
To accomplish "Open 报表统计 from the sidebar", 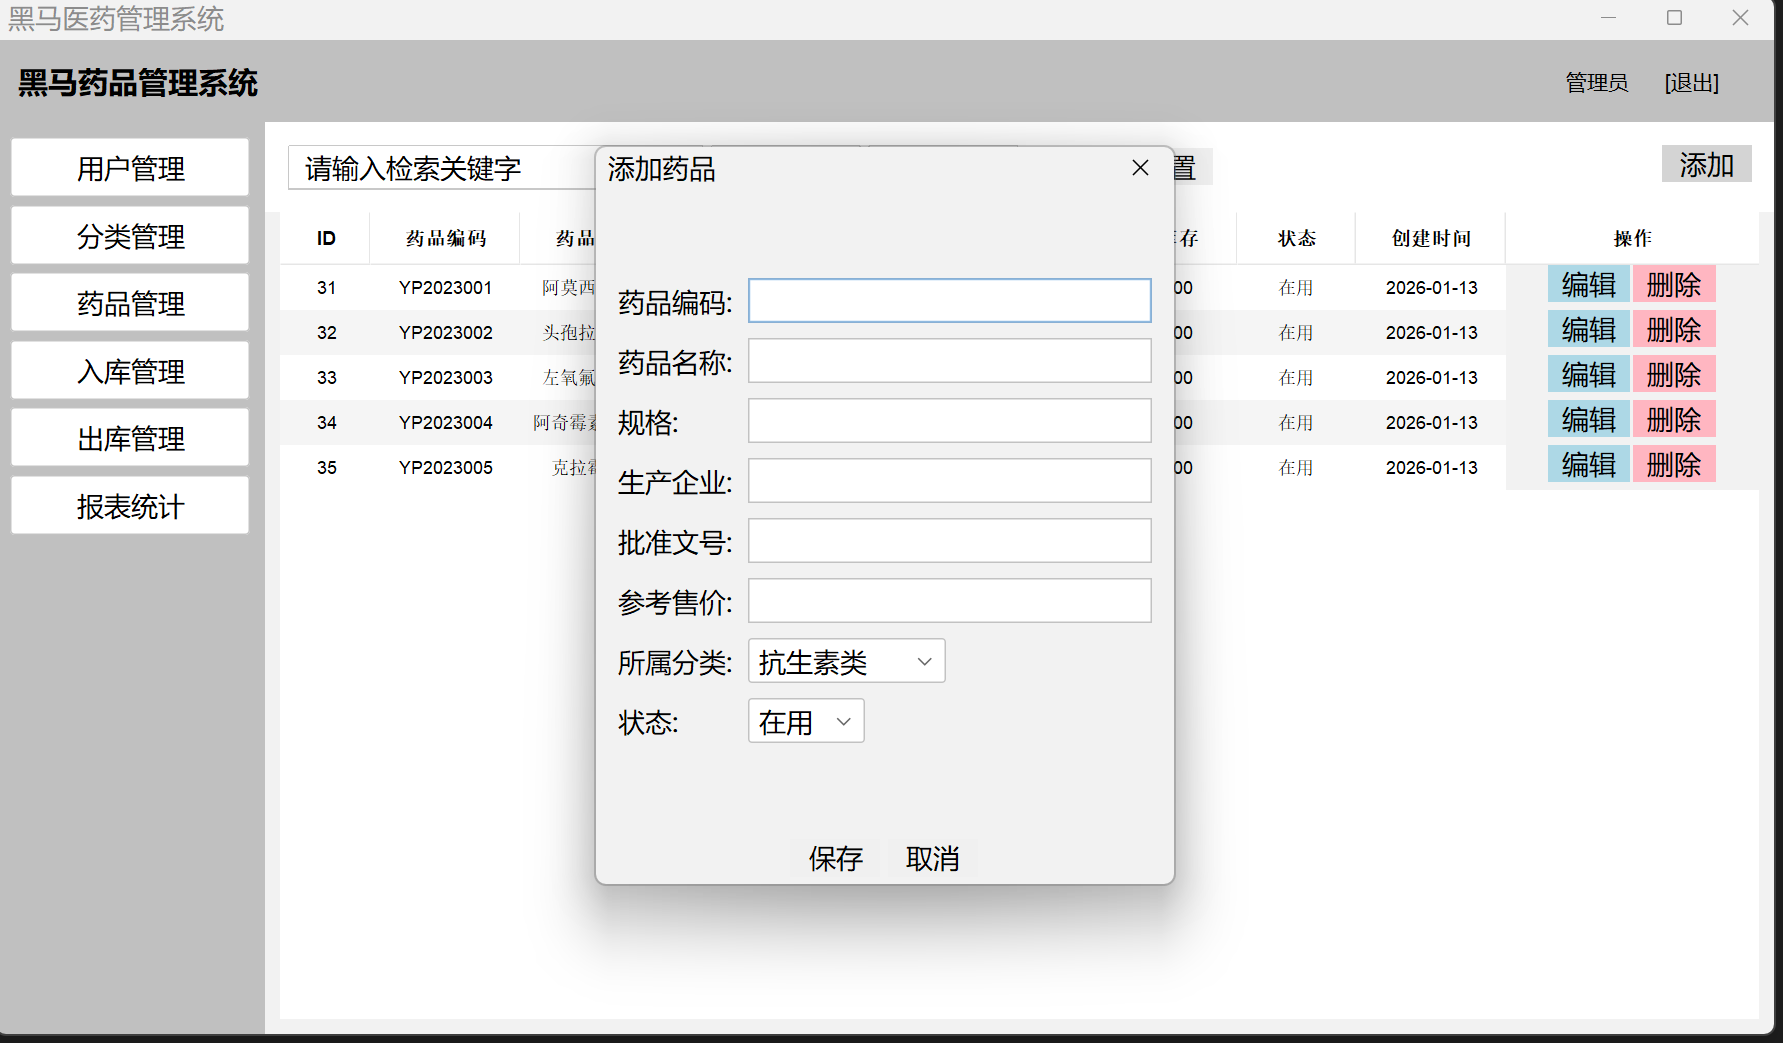I will click(x=130, y=506).
